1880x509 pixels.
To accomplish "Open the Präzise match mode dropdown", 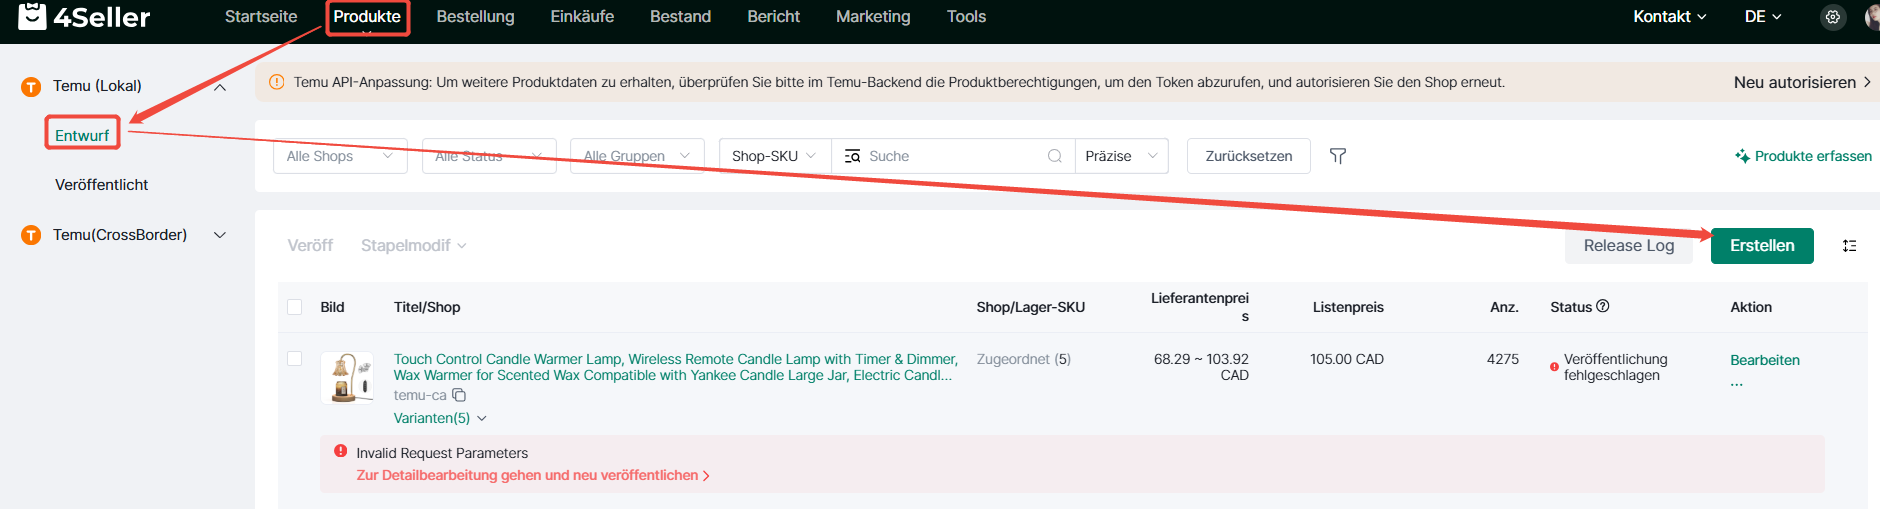I will tap(1121, 156).
